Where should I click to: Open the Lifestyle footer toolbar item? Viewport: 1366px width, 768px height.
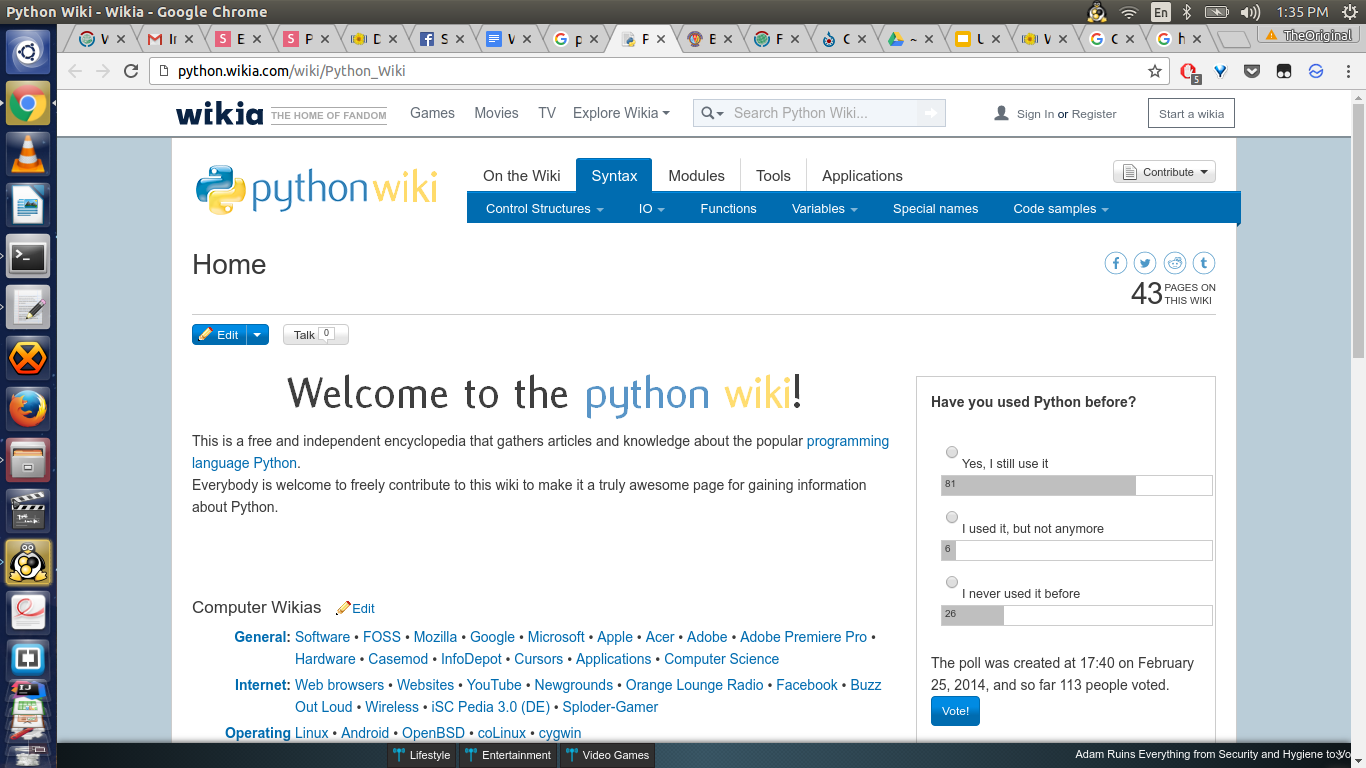coord(421,755)
